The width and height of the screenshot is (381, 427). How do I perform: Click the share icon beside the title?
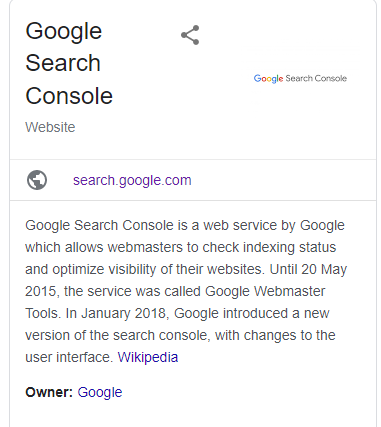pos(190,35)
